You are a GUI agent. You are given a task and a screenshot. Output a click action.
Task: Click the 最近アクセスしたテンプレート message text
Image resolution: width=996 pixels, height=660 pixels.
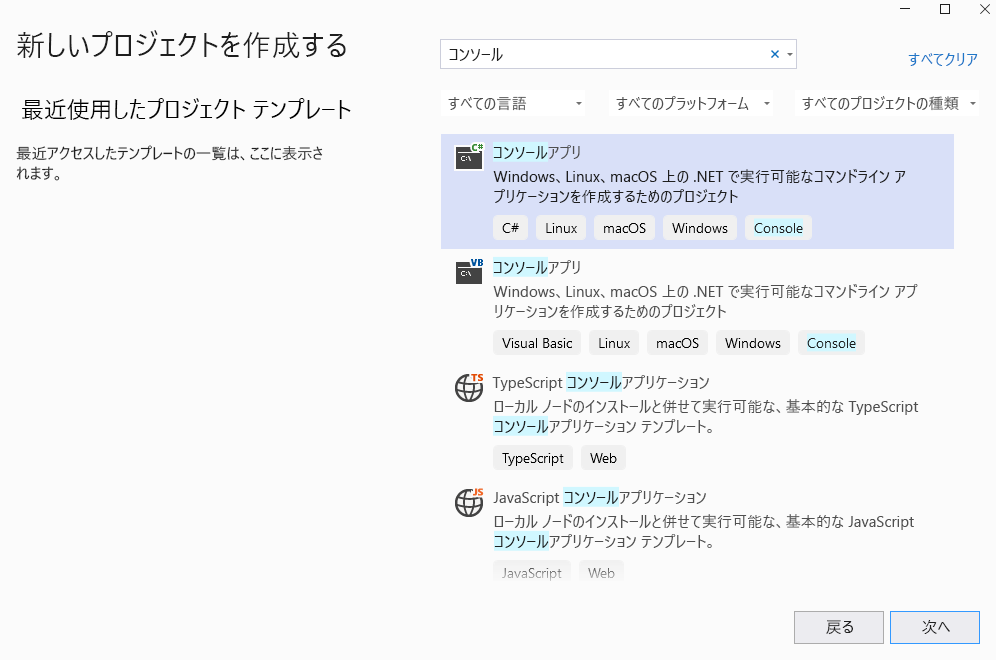click(170, 163)
